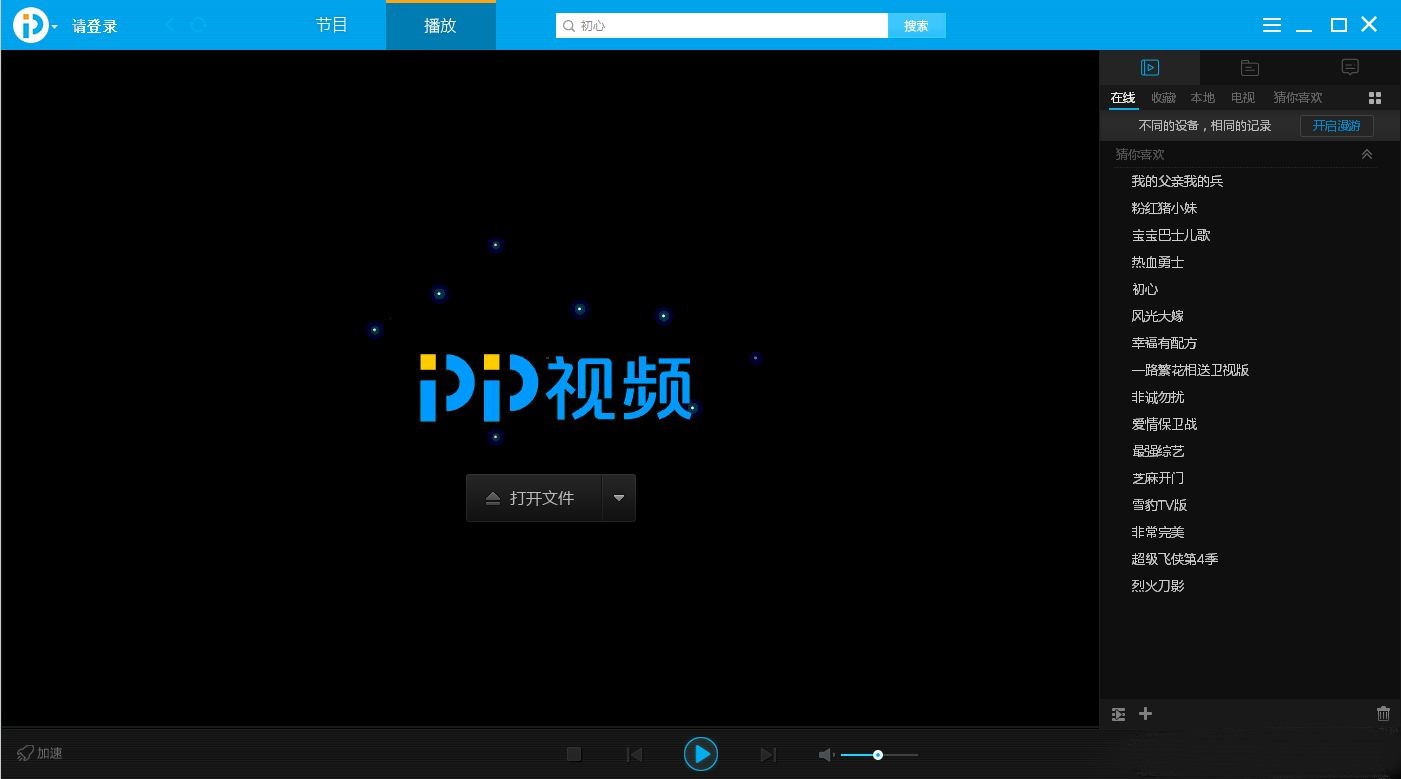Screen dimensions: 1401x779
Task: Click the search box with 初心
Action: [x=722, y=26]
